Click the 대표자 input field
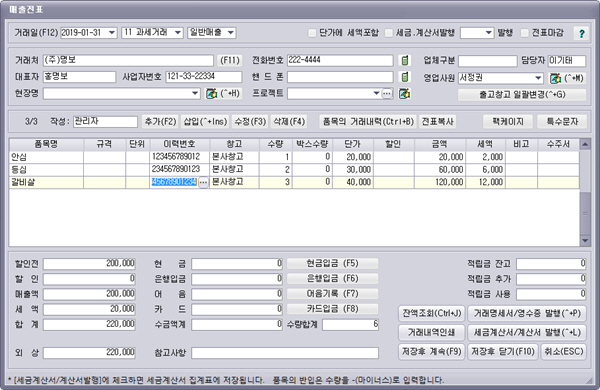Screen dimensions: 600x390 [79, 77]
